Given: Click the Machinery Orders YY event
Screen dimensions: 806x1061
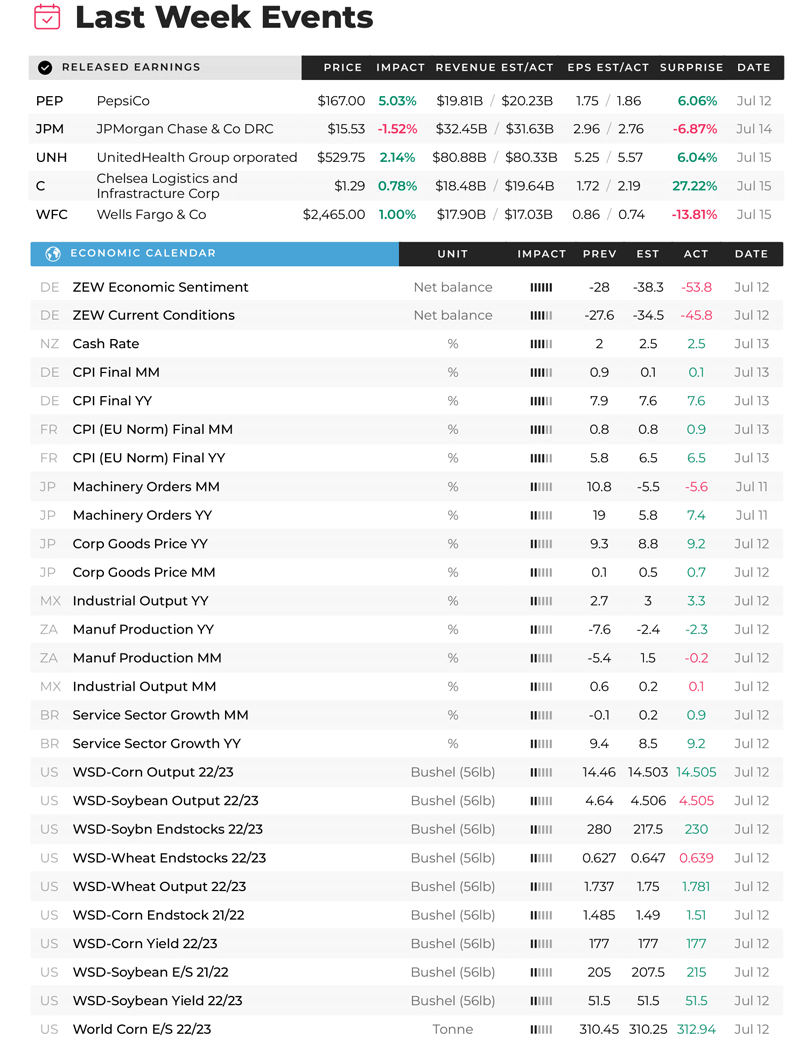Looking at the screenshot, I should tap(143, 516).
